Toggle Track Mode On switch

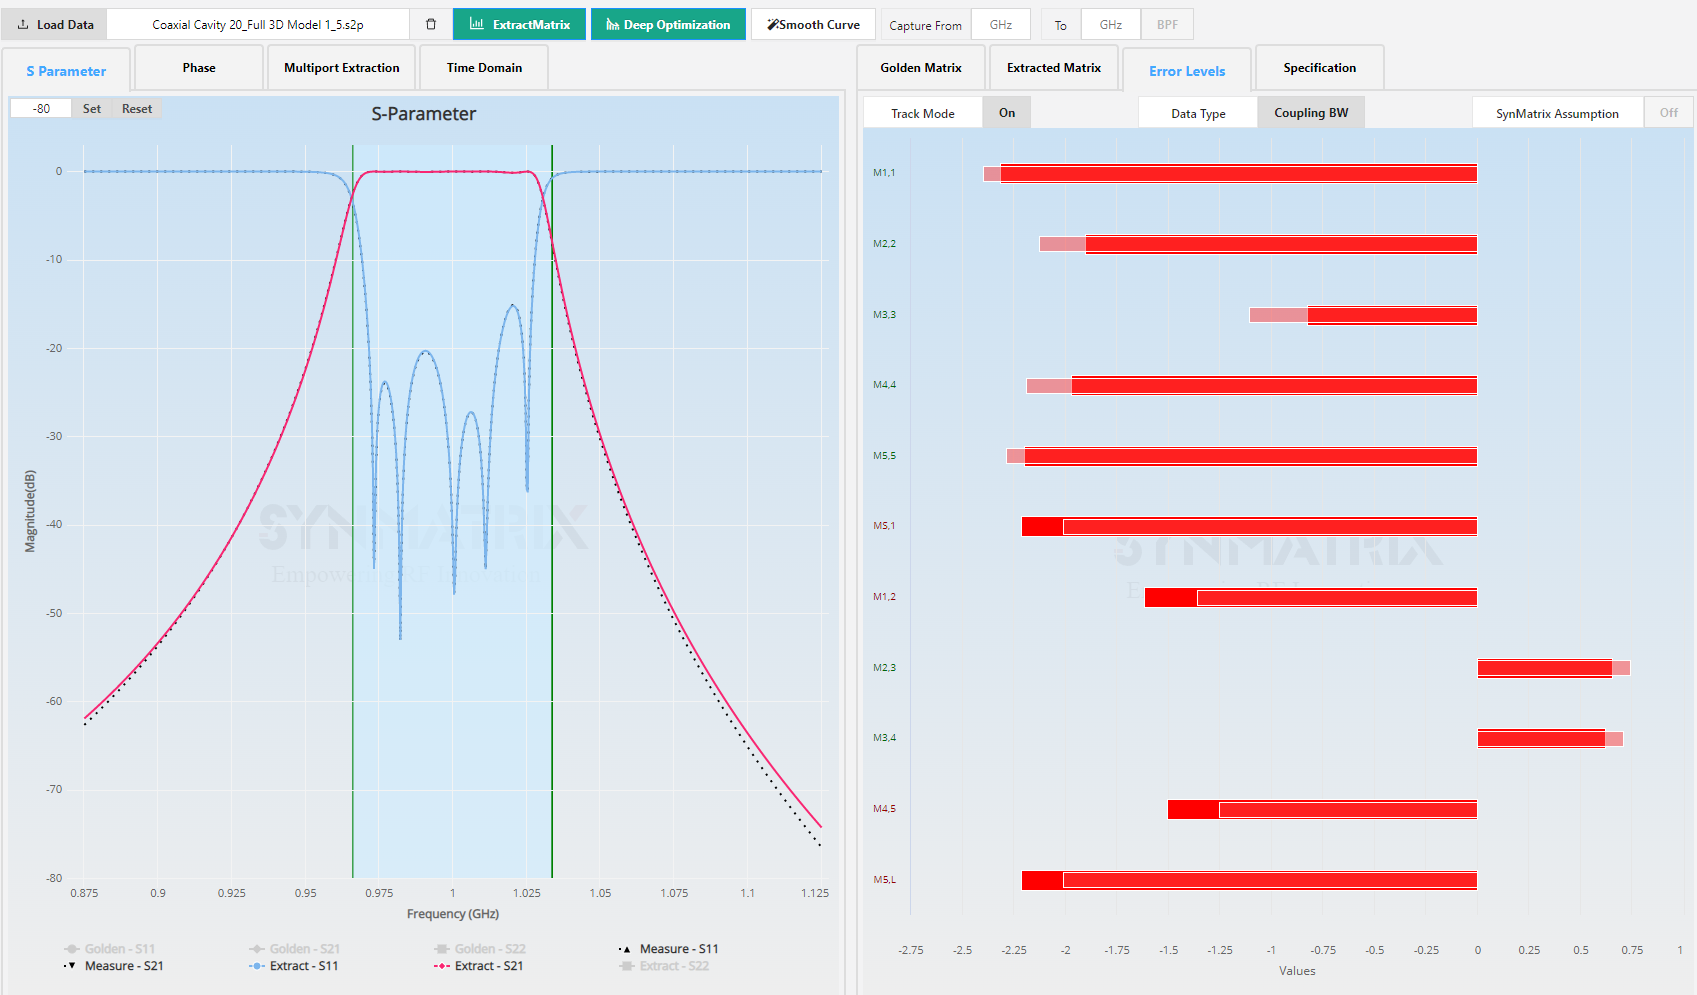coord(1007,113)
